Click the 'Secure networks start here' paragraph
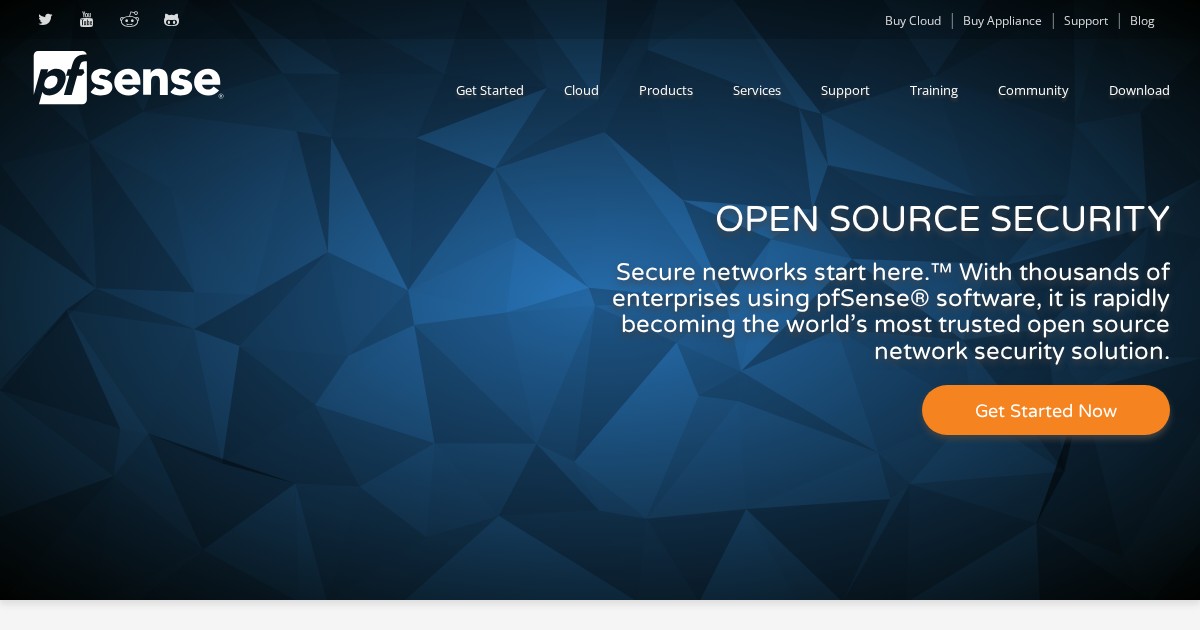1200x630 pixels. point(891,312)
